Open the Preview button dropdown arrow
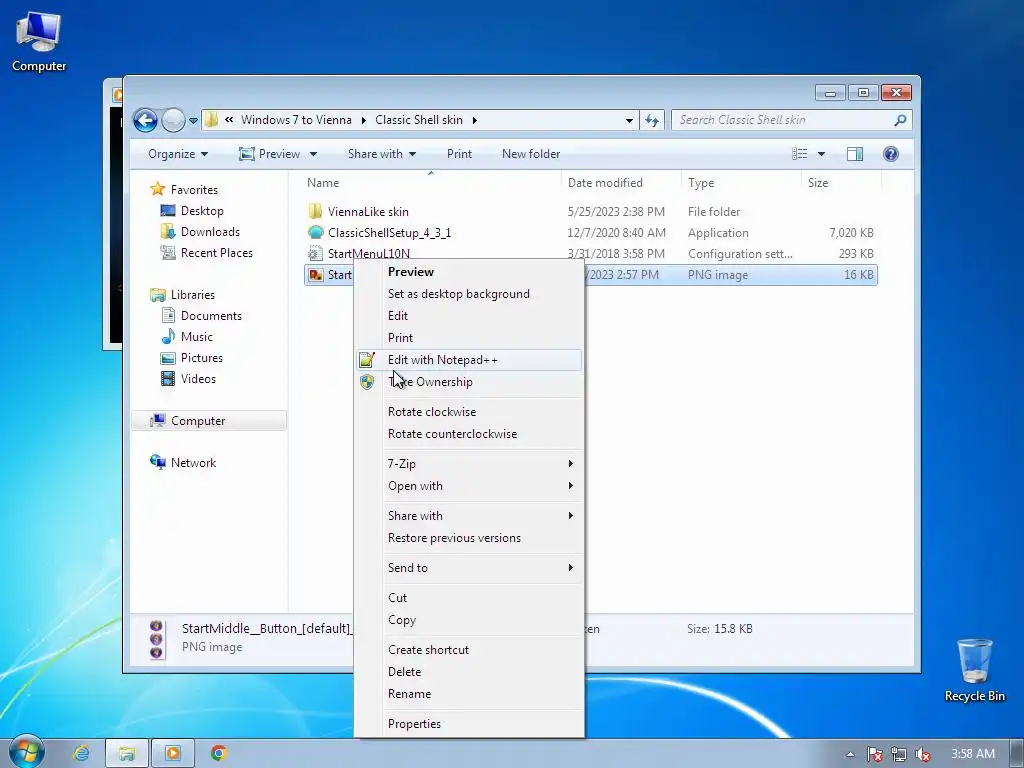Image resolution: width=1024 pixels, height=768 pixels. (313, 154)
